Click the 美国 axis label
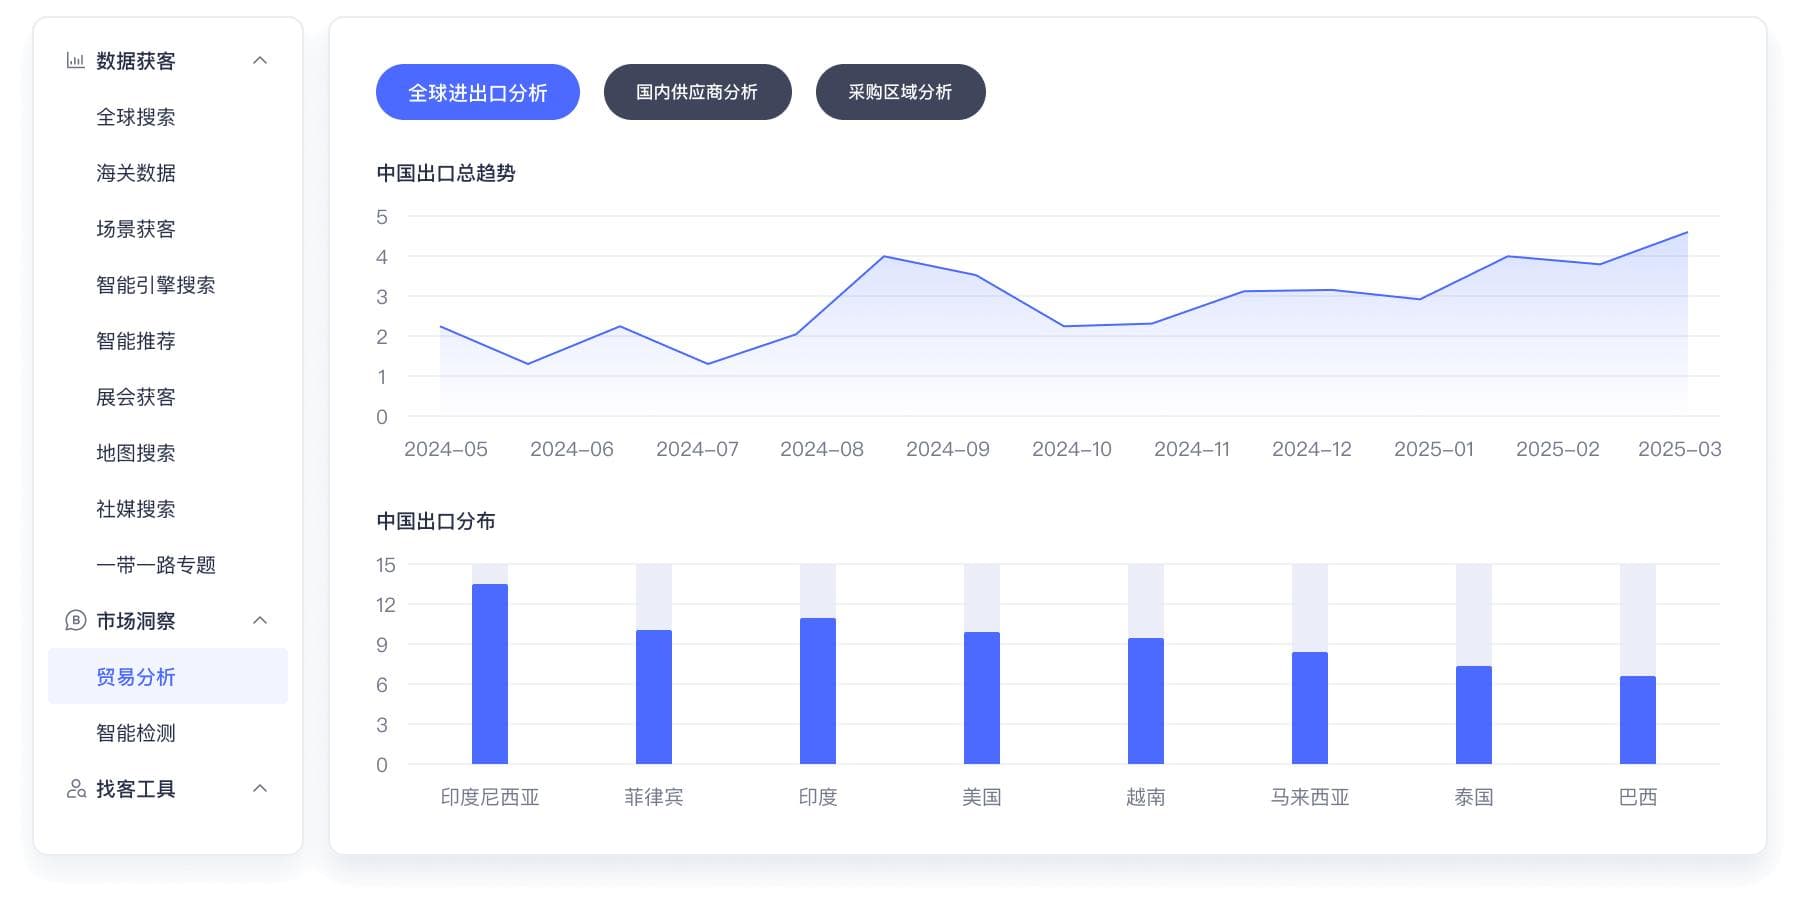The height and width of the screenshot is (904, 1800). point(982,797)
